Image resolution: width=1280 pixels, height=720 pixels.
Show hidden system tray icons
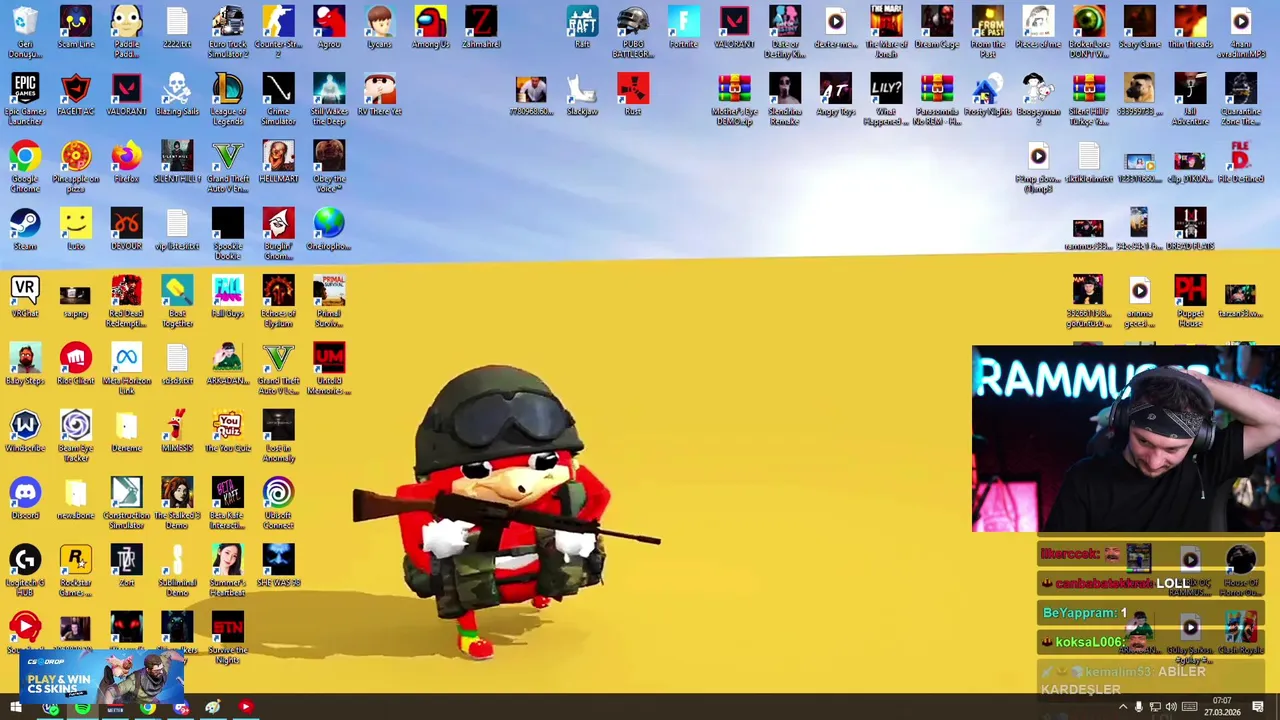[1122, 708]
